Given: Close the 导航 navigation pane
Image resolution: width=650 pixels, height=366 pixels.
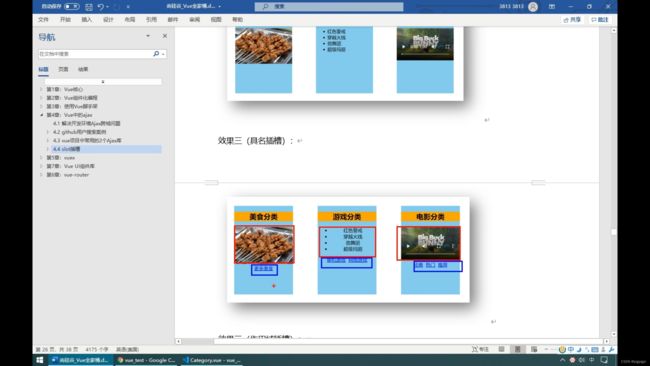Looking at the screenshot, I should tap(165, 36).
